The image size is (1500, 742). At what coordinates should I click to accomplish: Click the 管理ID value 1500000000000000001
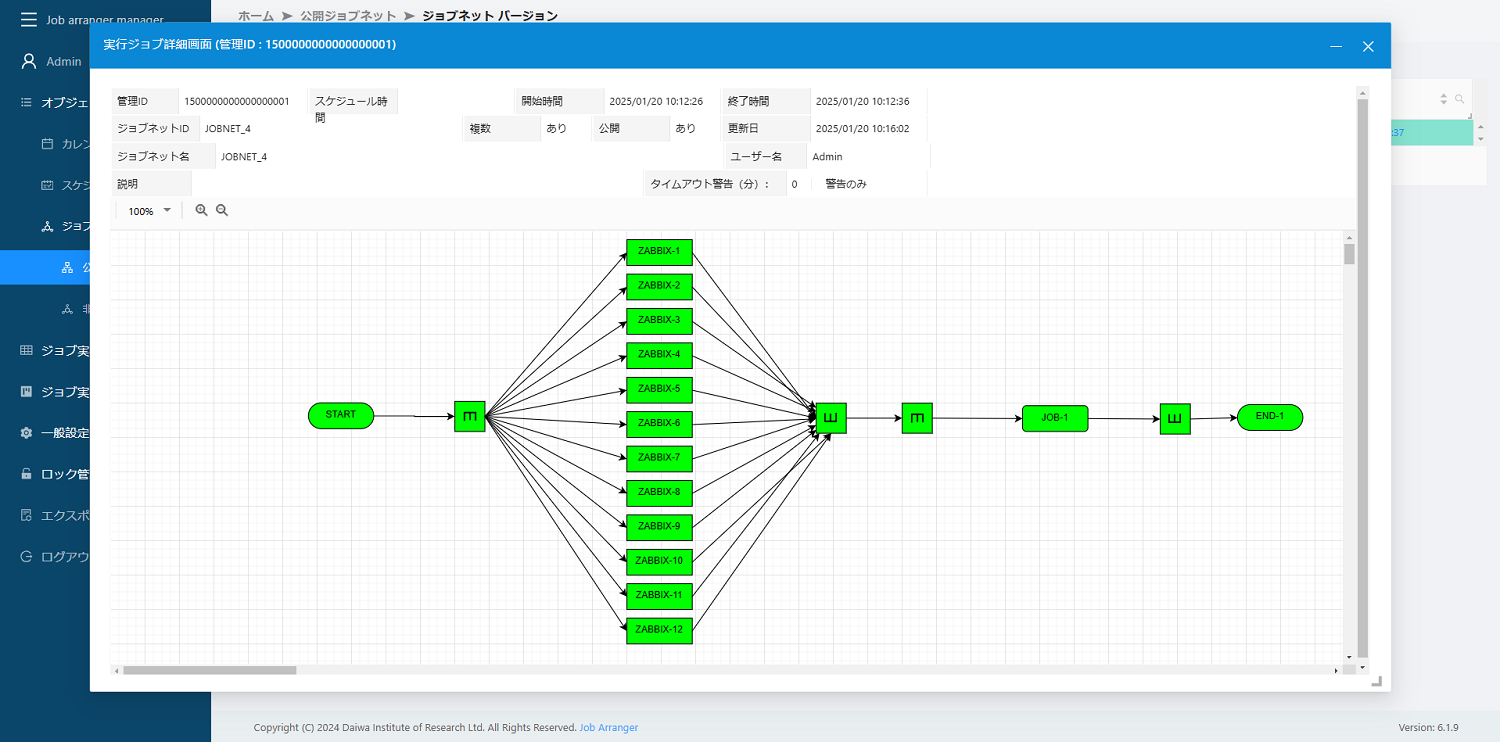coord(237,101)
